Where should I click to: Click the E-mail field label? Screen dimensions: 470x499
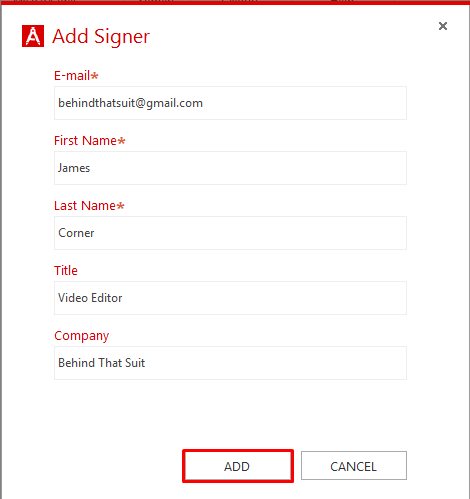pos(72,76)
